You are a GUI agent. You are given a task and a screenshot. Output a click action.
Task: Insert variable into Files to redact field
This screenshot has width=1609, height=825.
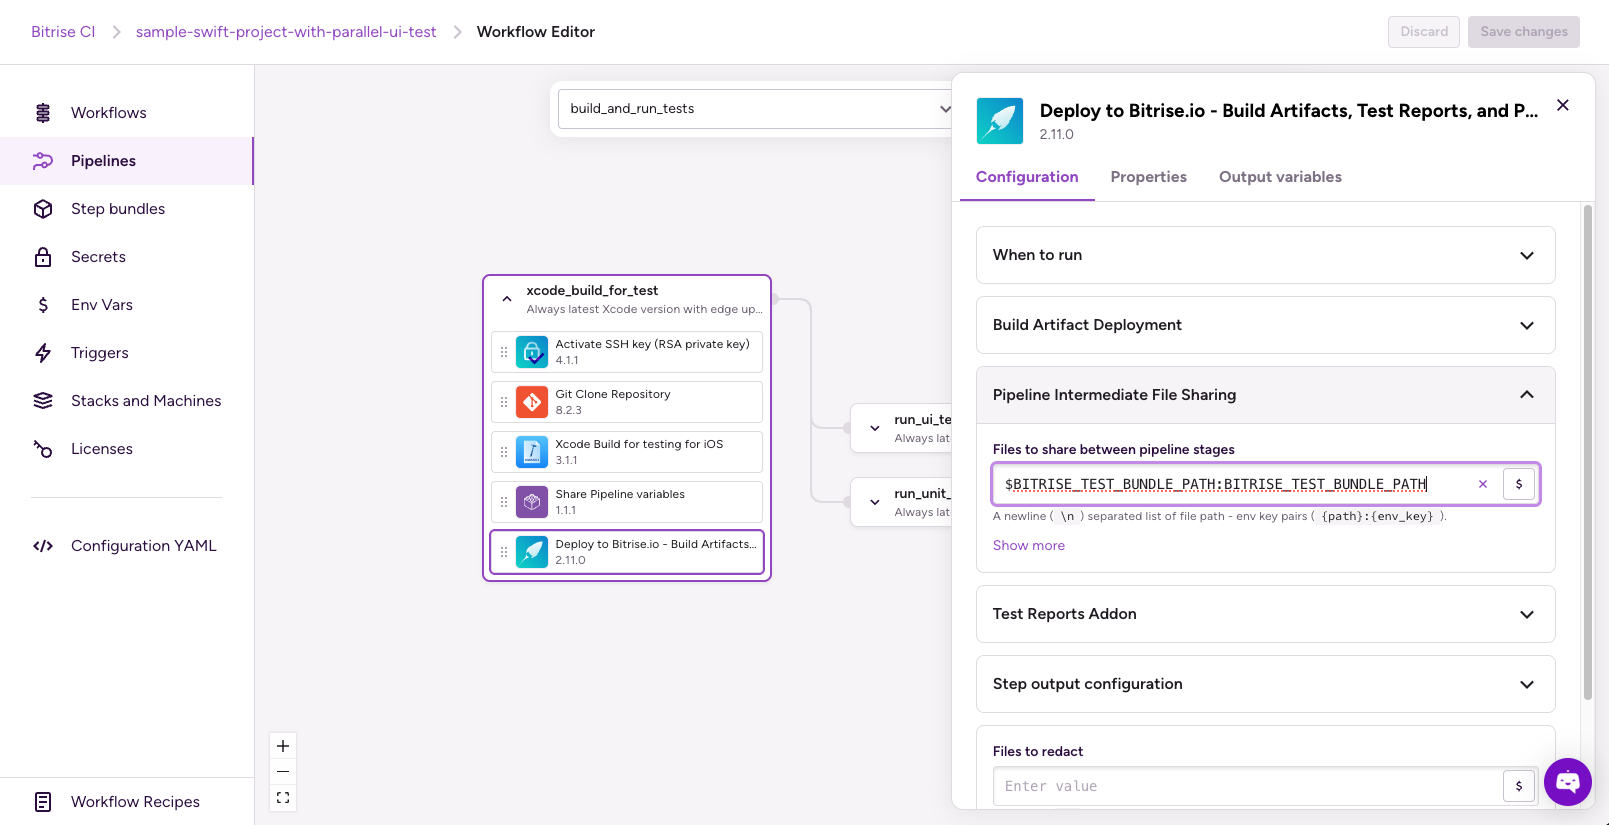pos(1519,786)
